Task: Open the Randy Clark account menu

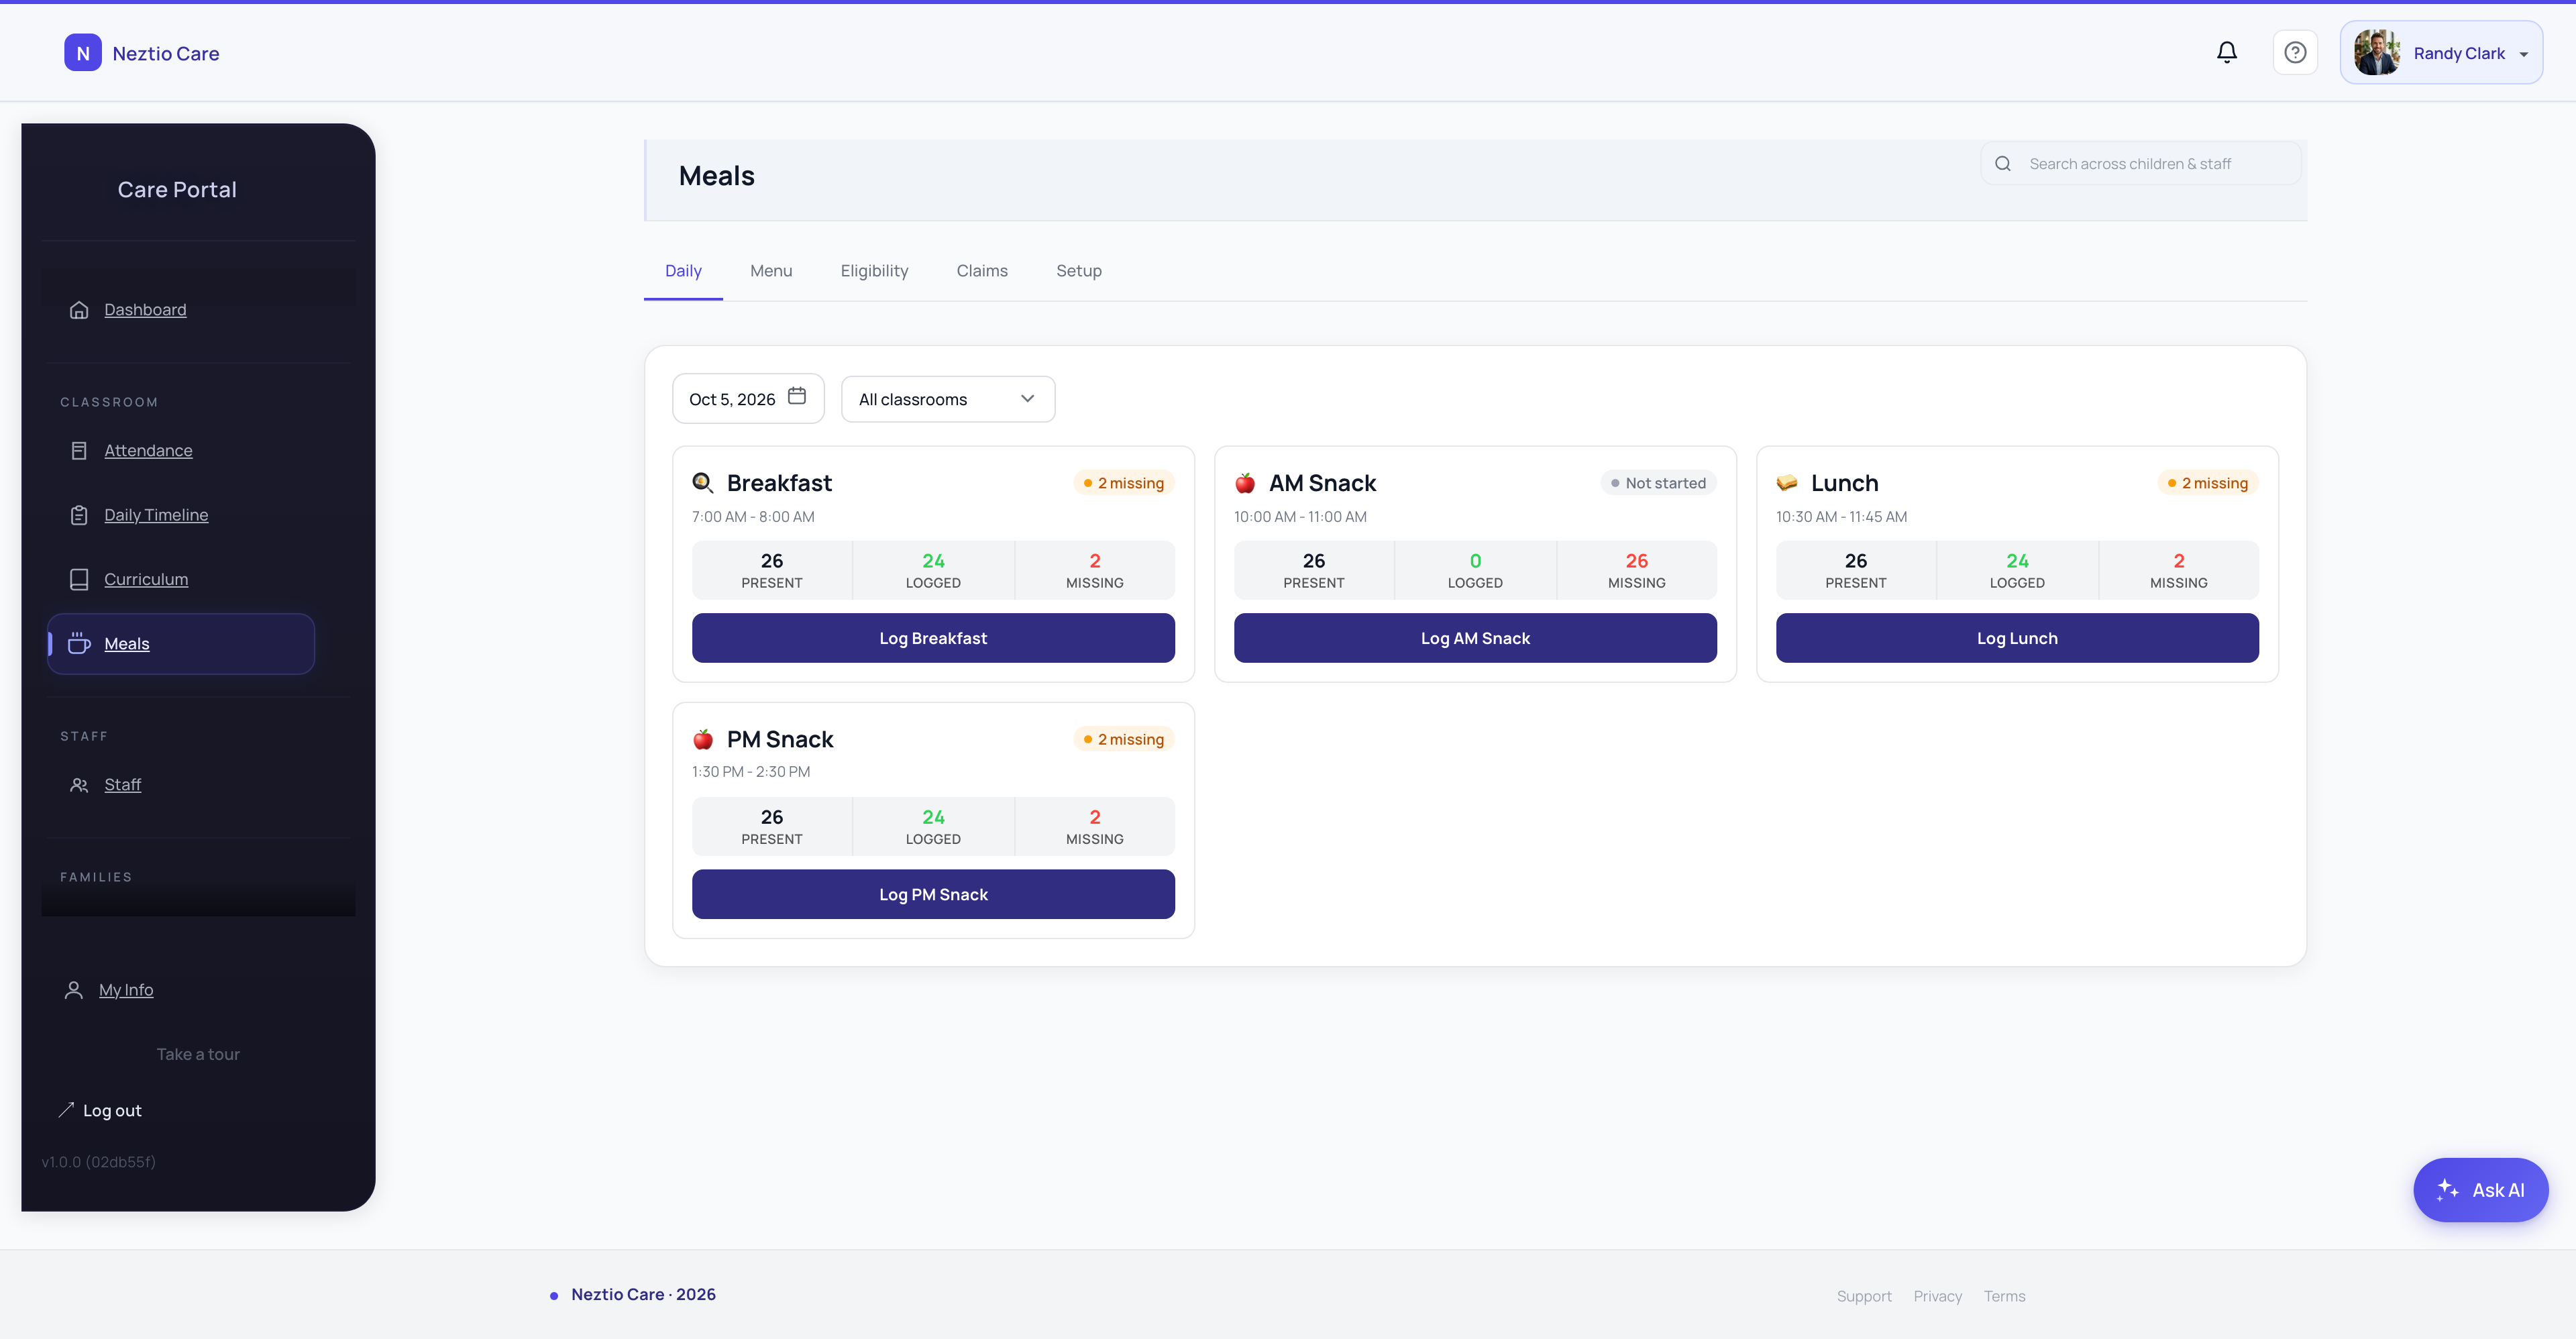Action: point(2440,53)
